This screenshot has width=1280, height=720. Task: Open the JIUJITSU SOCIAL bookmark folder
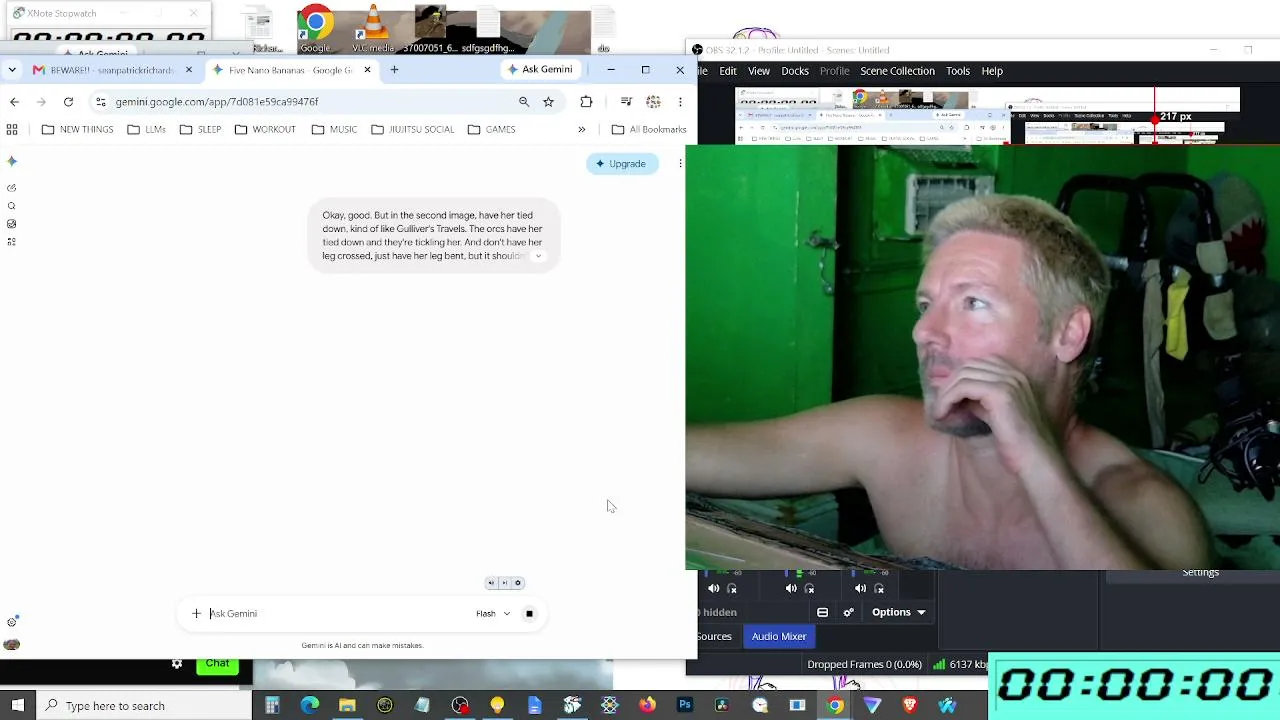pos(412,129)
